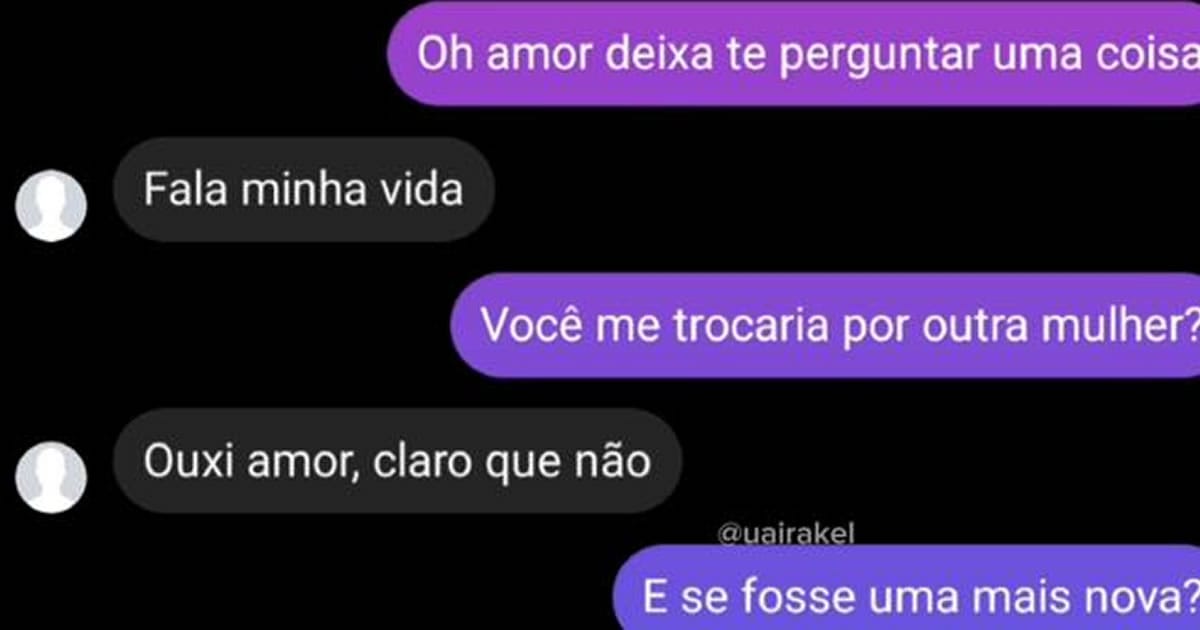Select "Você me trocaria por outra mulher?" message
Screen dimensions: 1200x630
(x=826, y=326)
